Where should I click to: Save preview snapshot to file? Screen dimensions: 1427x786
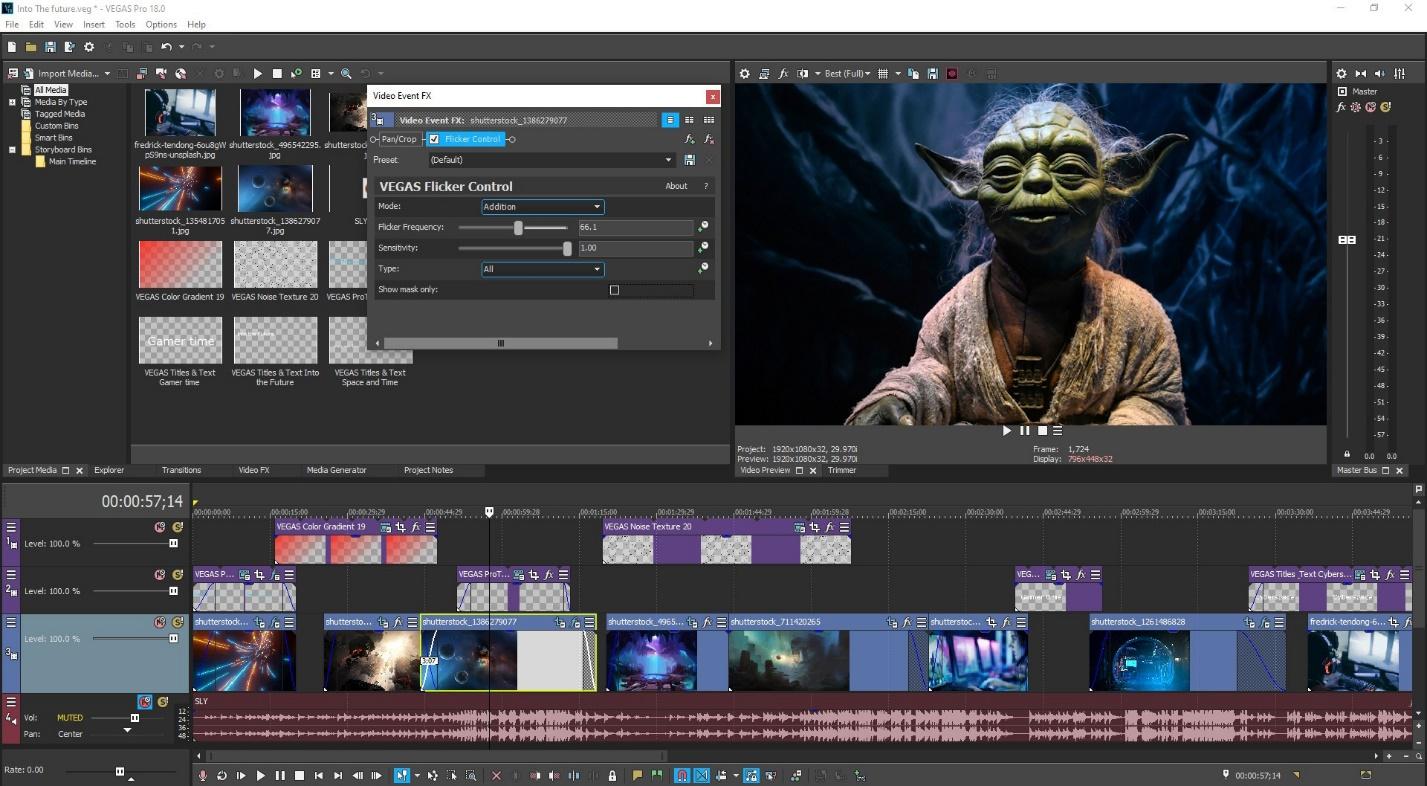point(932,74)
